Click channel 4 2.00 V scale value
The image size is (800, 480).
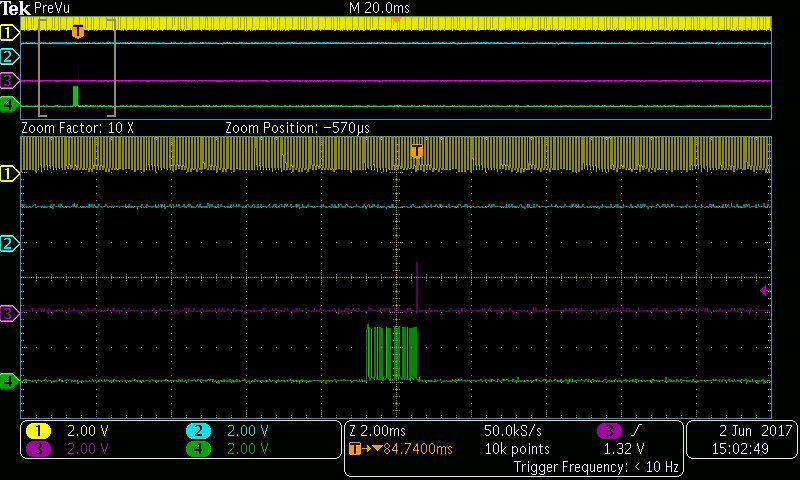pyautogui.click(x=247, y=449)
